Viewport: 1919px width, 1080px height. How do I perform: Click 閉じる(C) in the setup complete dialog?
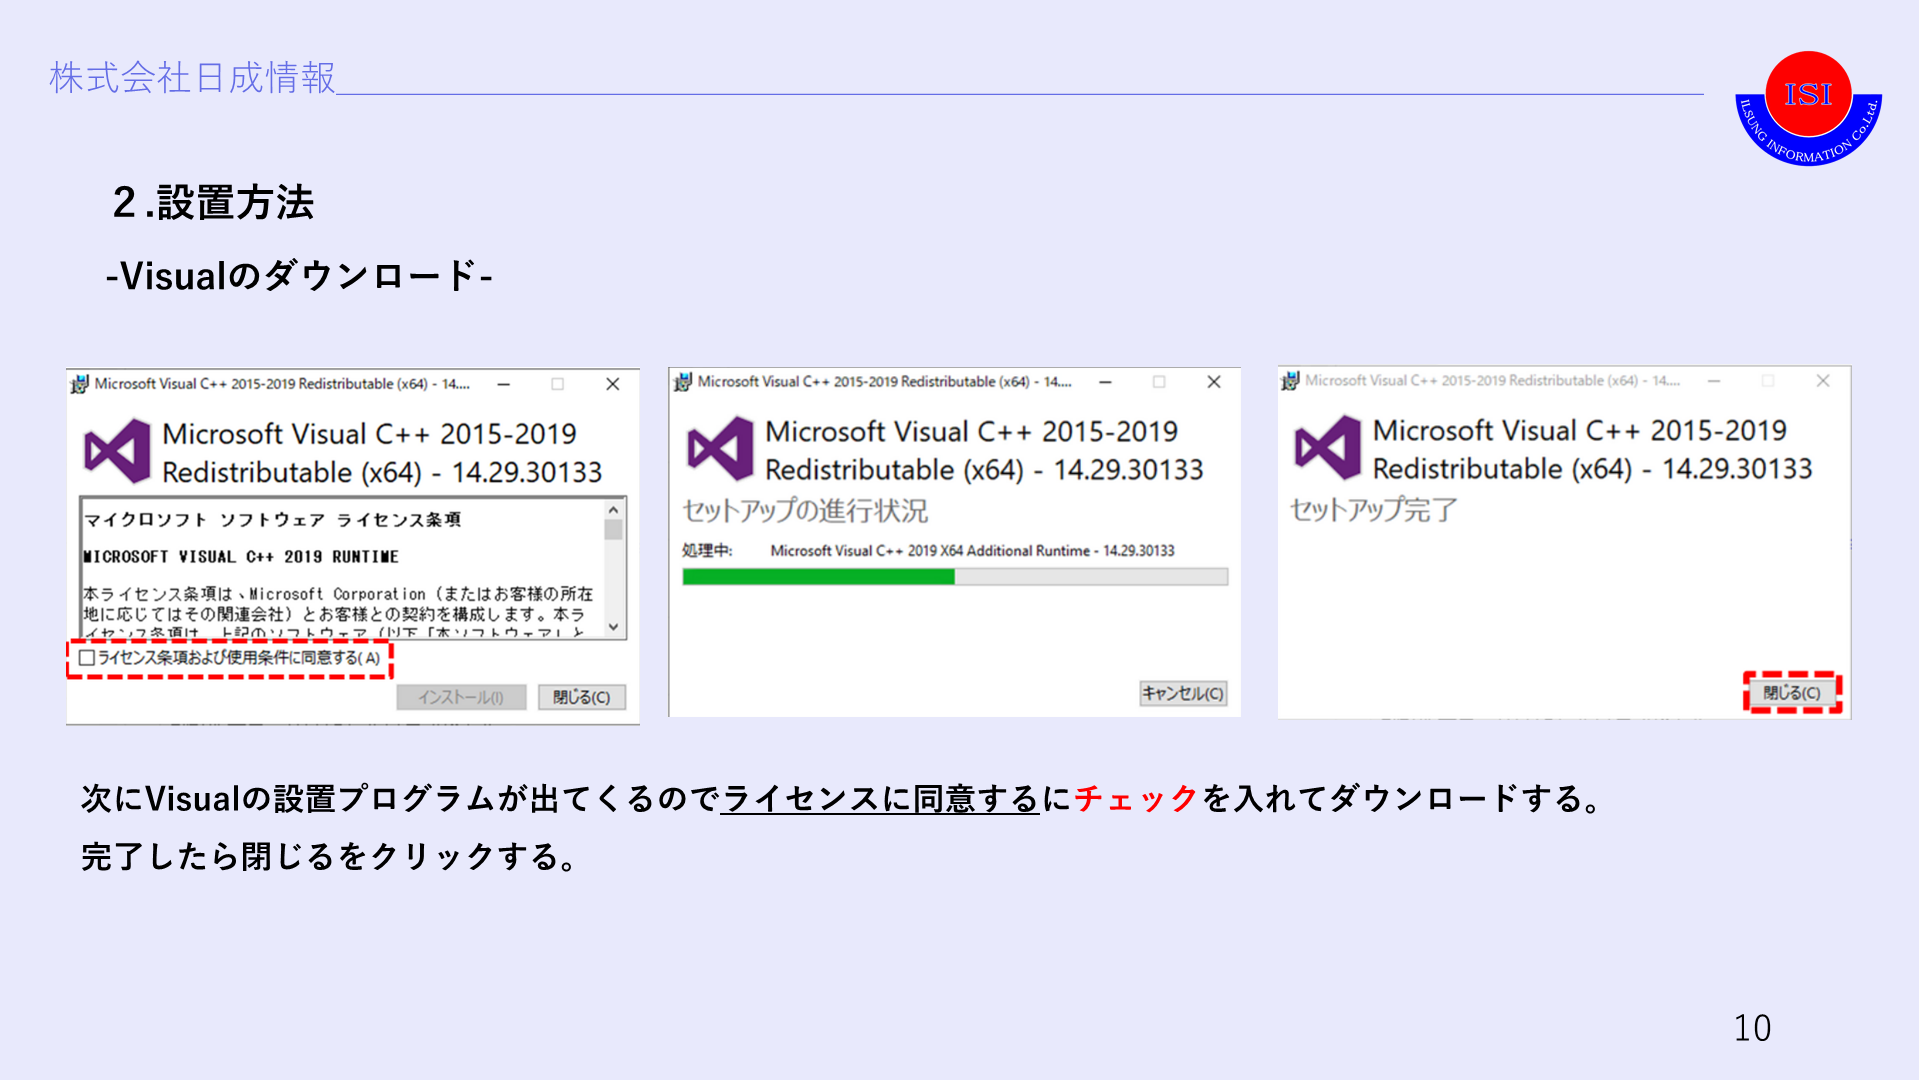[1792, 692]
